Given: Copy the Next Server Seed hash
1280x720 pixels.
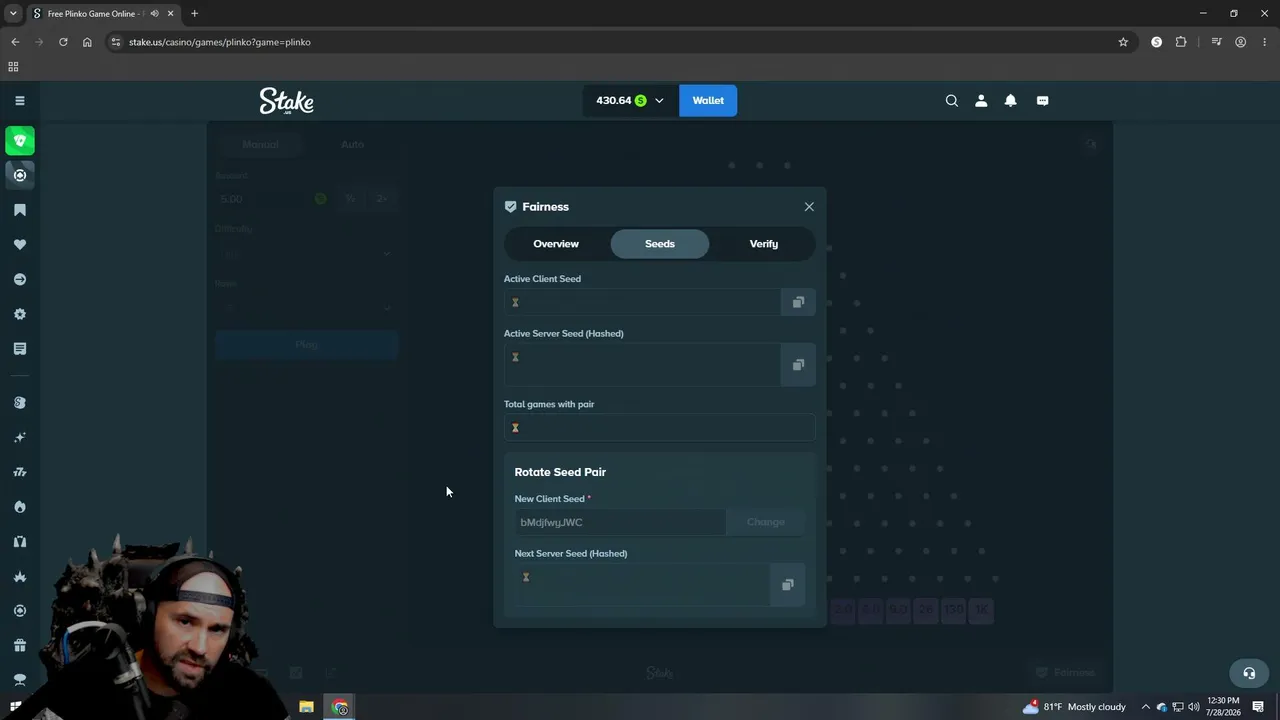Looking at the screenshot, I should (787, 585).
